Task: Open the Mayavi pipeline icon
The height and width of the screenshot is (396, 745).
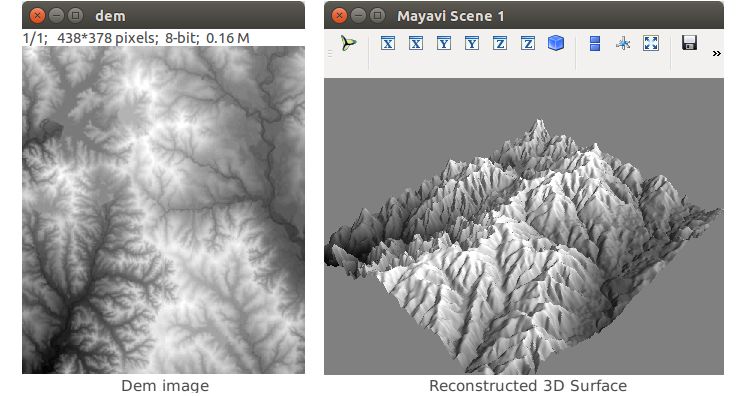Action: pos(348,43)
